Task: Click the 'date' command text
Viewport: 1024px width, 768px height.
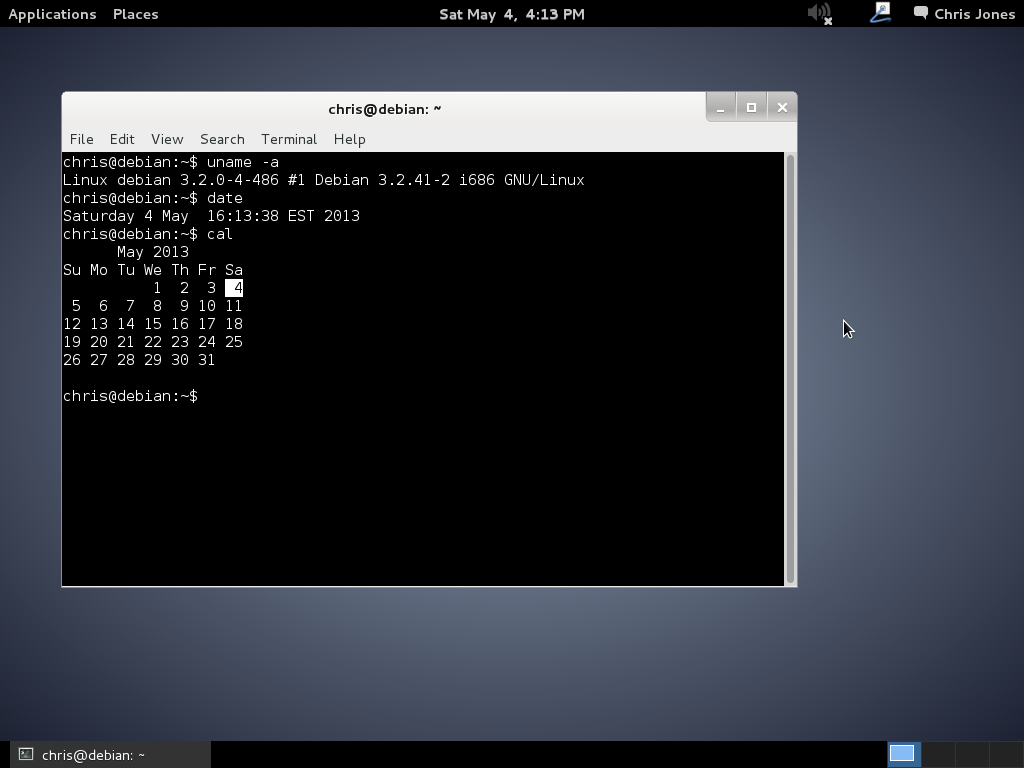Action: click(x=225, y=198)
